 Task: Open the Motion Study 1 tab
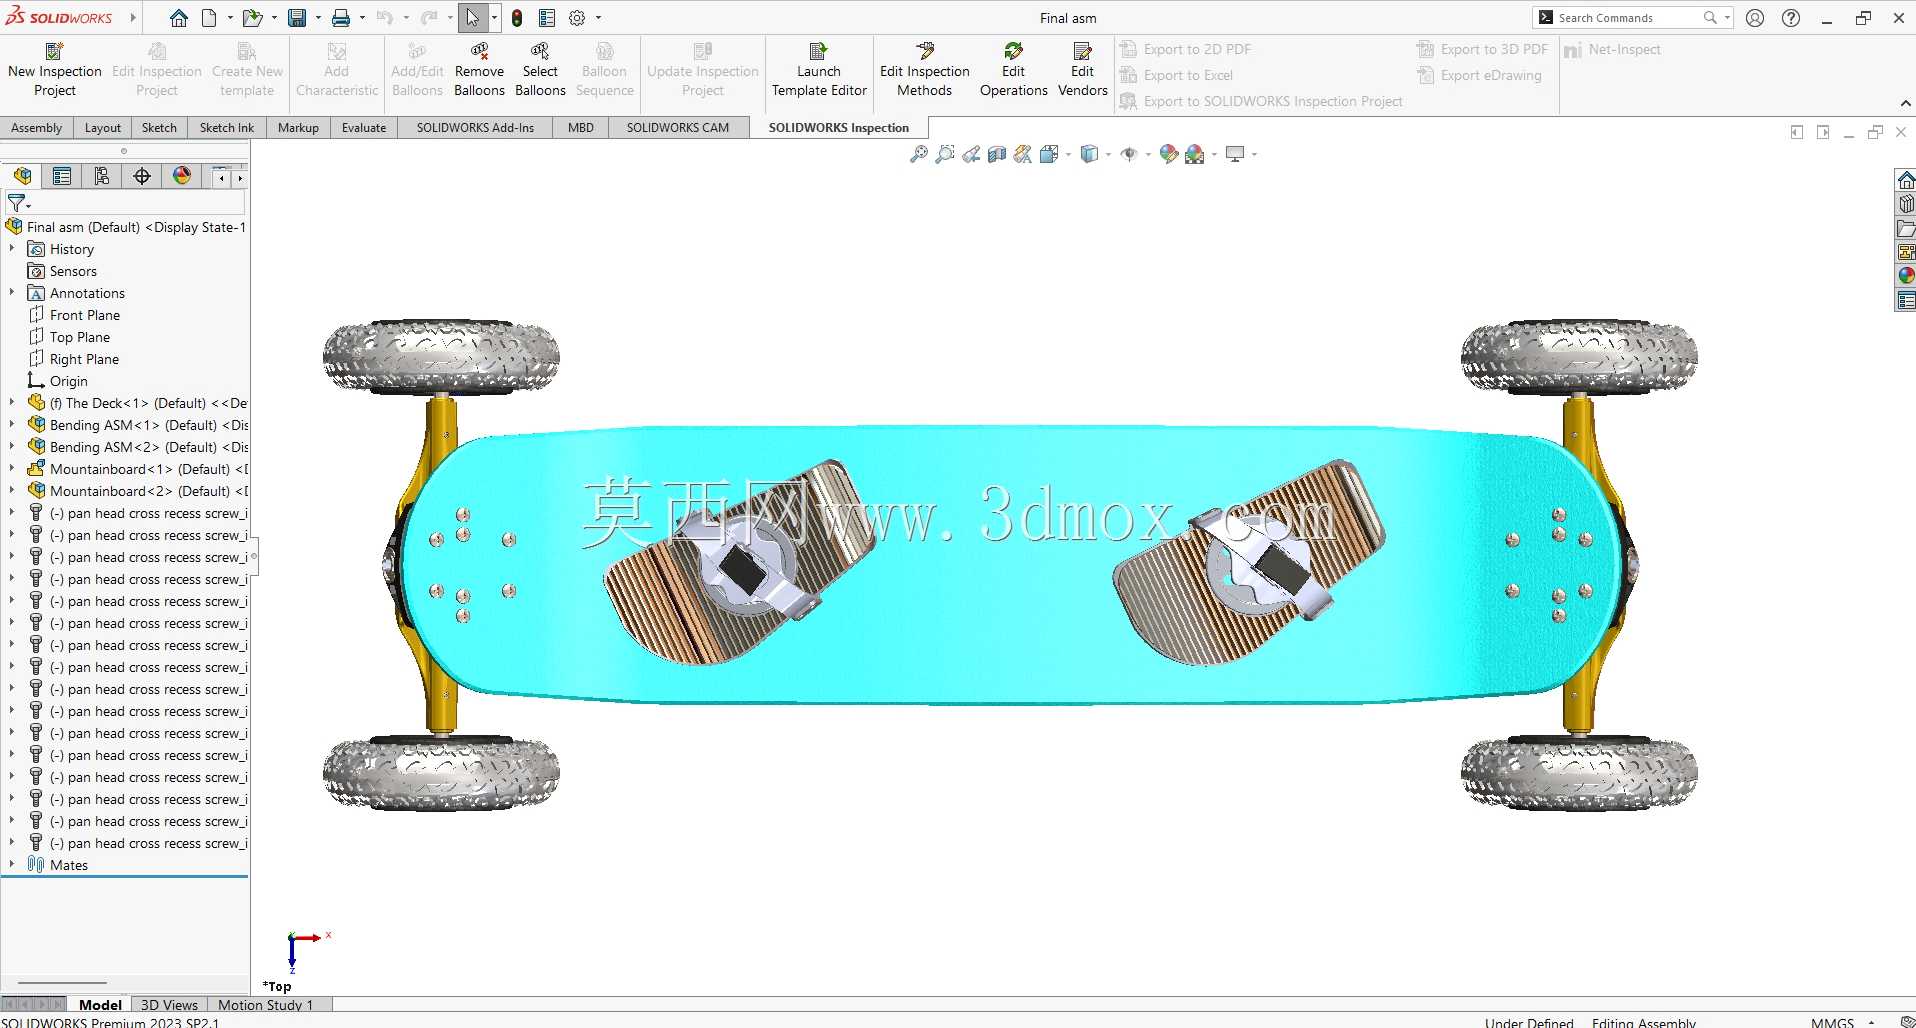(266, 1005)
